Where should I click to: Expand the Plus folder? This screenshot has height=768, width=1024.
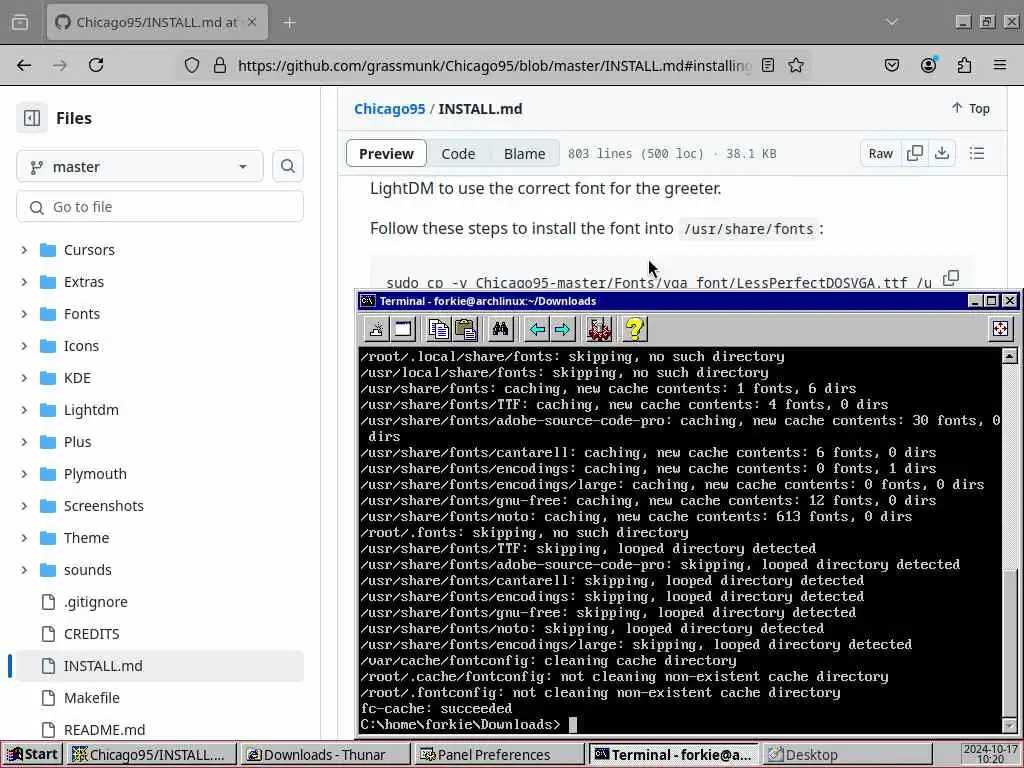click(x=24, y=442)
